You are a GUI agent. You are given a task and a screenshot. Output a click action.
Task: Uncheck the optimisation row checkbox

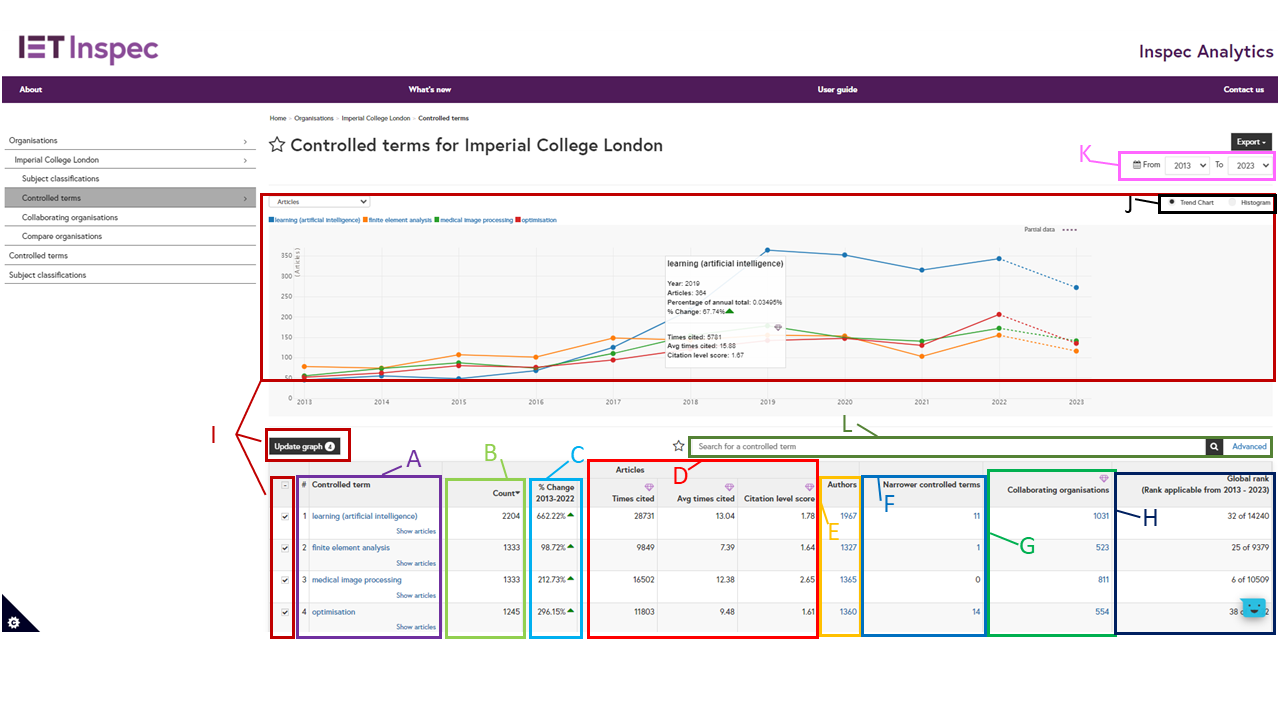click(x=285, y=612)
